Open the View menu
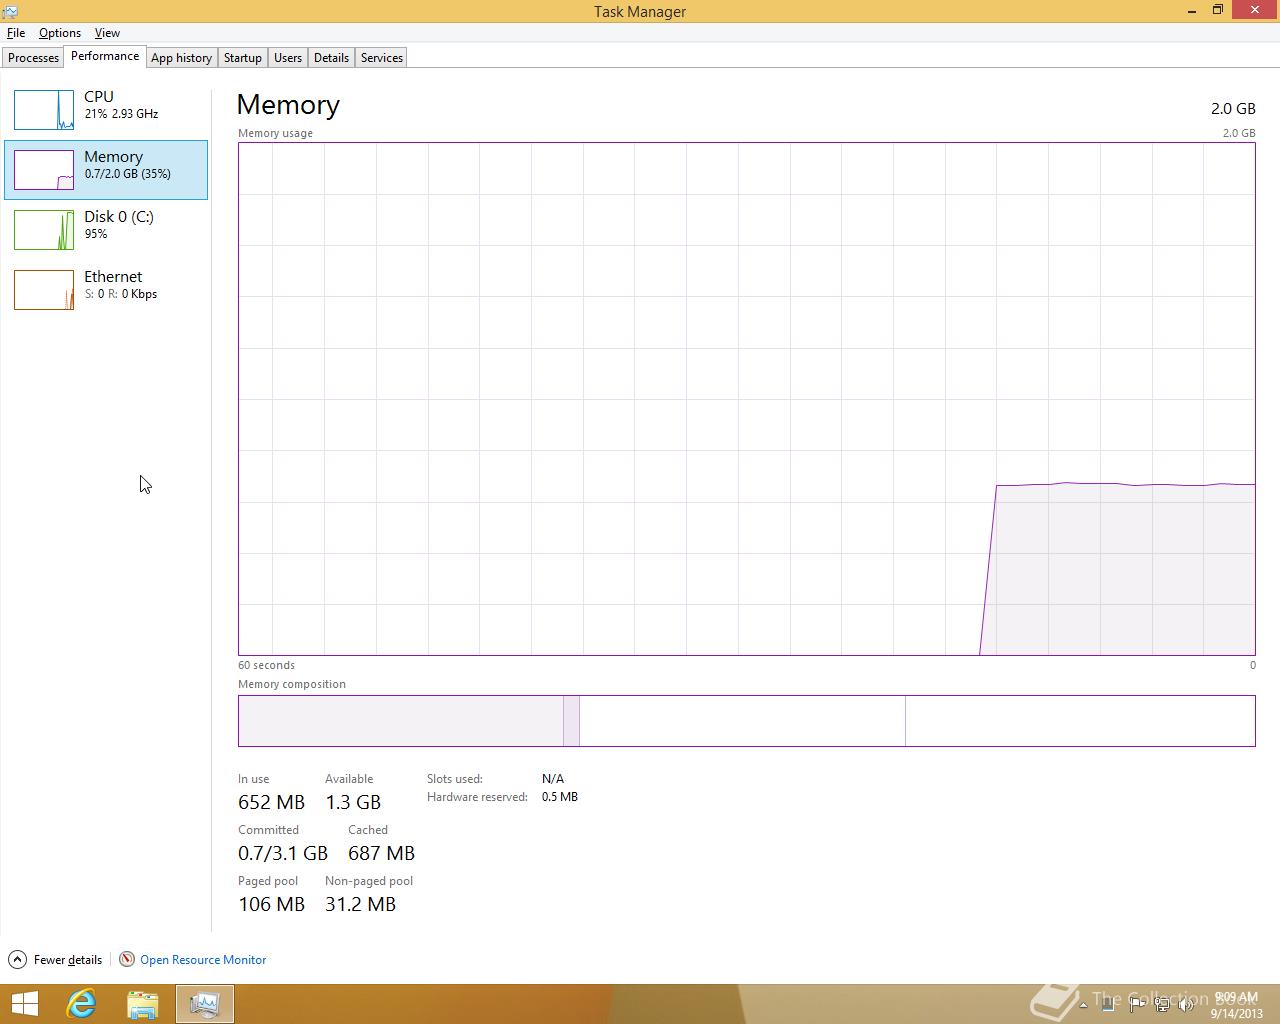 tap(107, 33)
